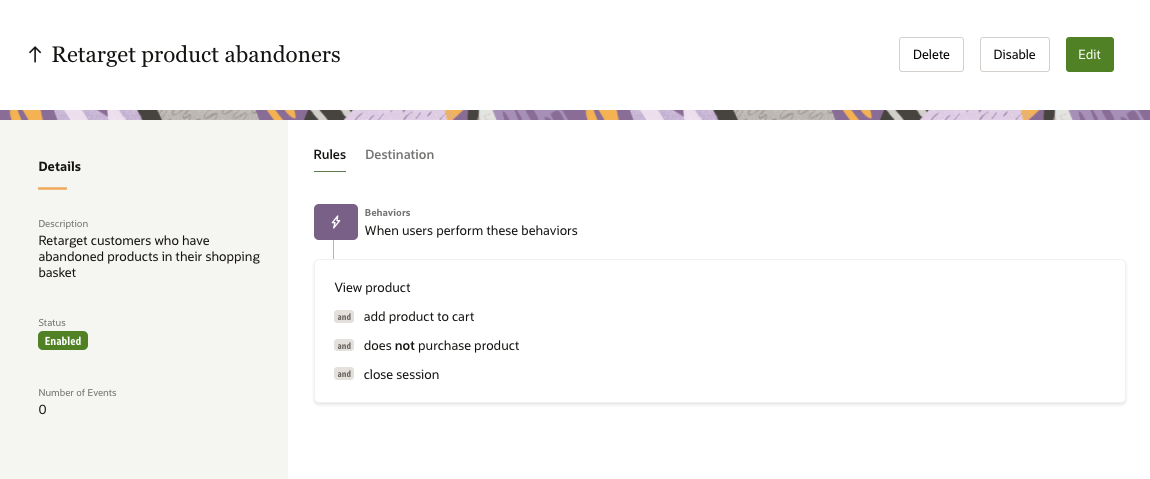Switch to the Rules tab
Image resolution: width=1150 pixels, height=479 pixels.
point(330,155)
